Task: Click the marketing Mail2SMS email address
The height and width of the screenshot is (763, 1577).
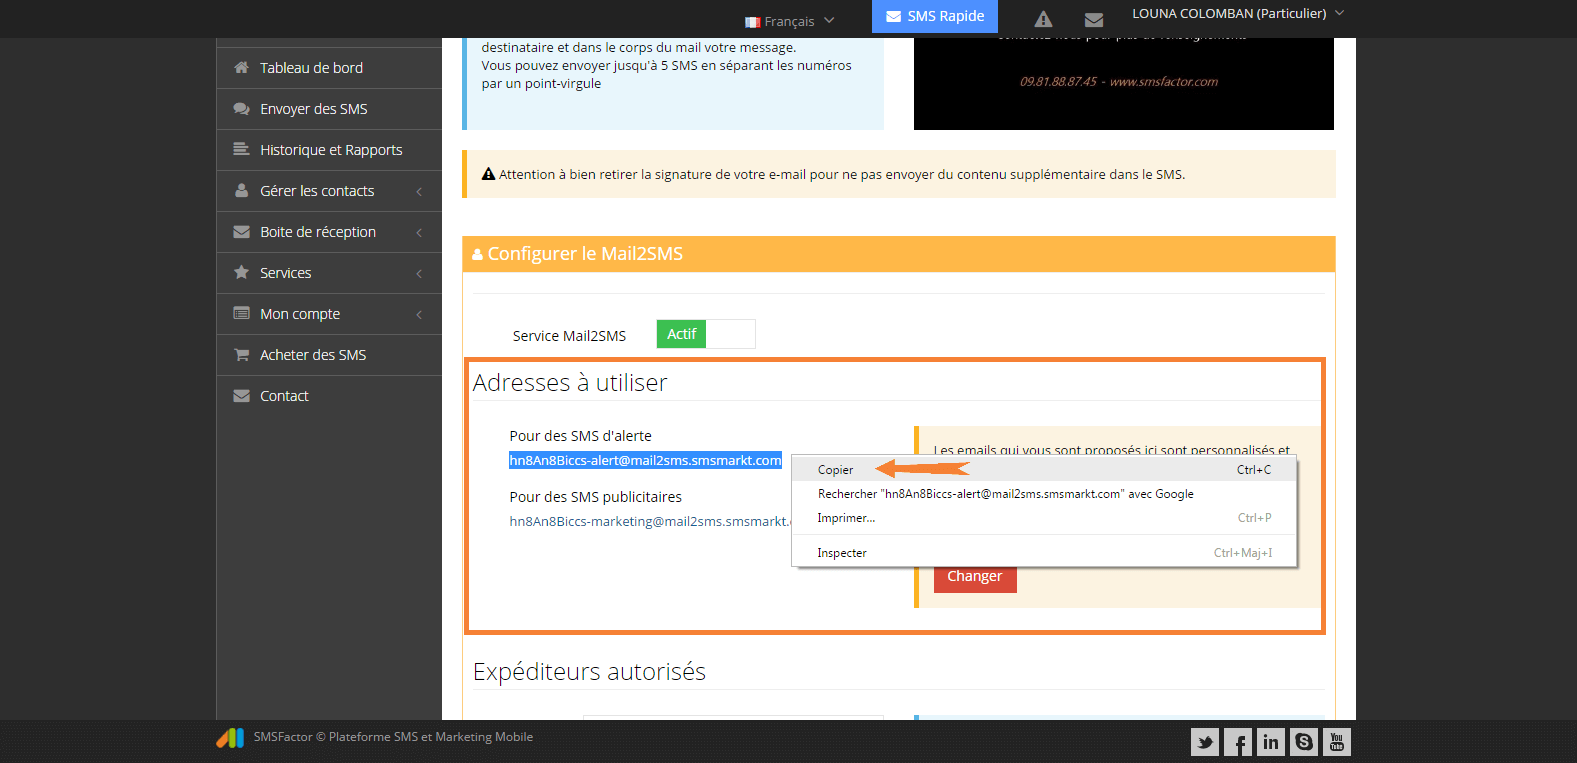Action: click(x=649, y=522)
